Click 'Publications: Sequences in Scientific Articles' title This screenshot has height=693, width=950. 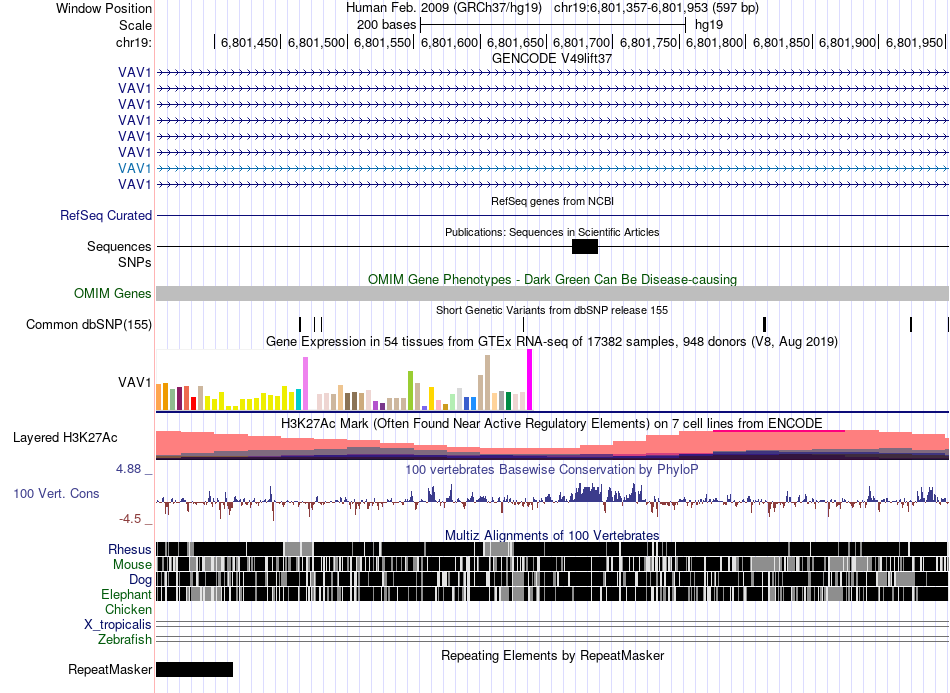coord(552,232)
